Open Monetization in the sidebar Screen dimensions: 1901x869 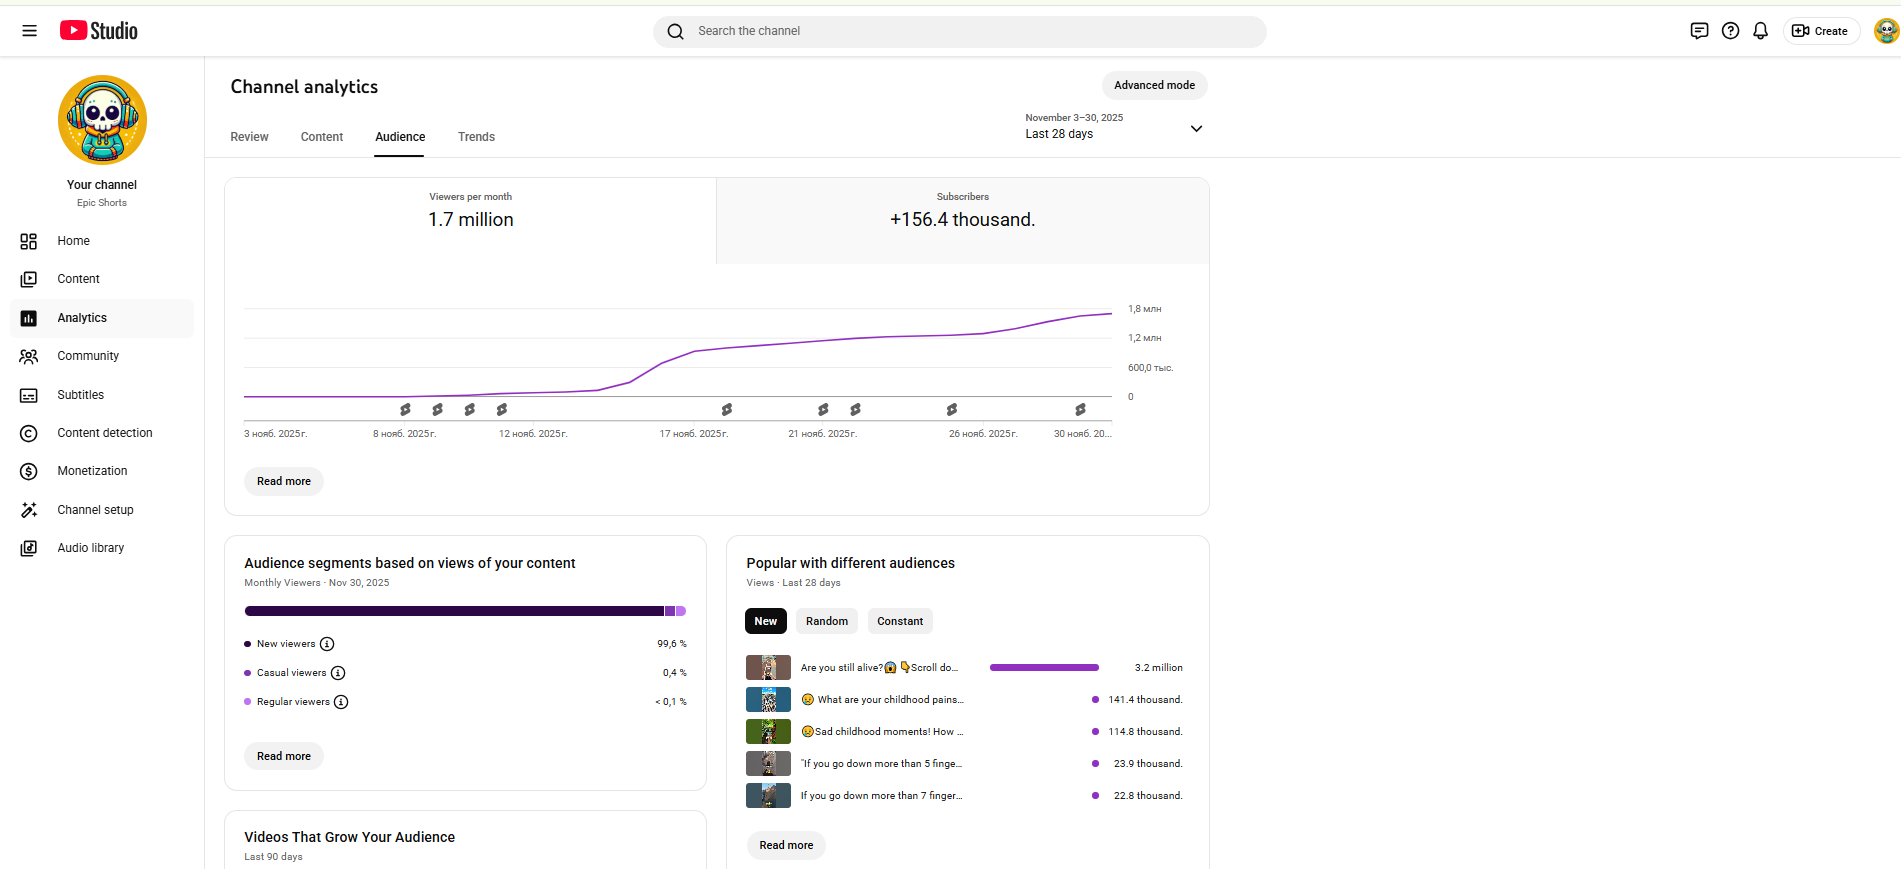pos(92,471)
